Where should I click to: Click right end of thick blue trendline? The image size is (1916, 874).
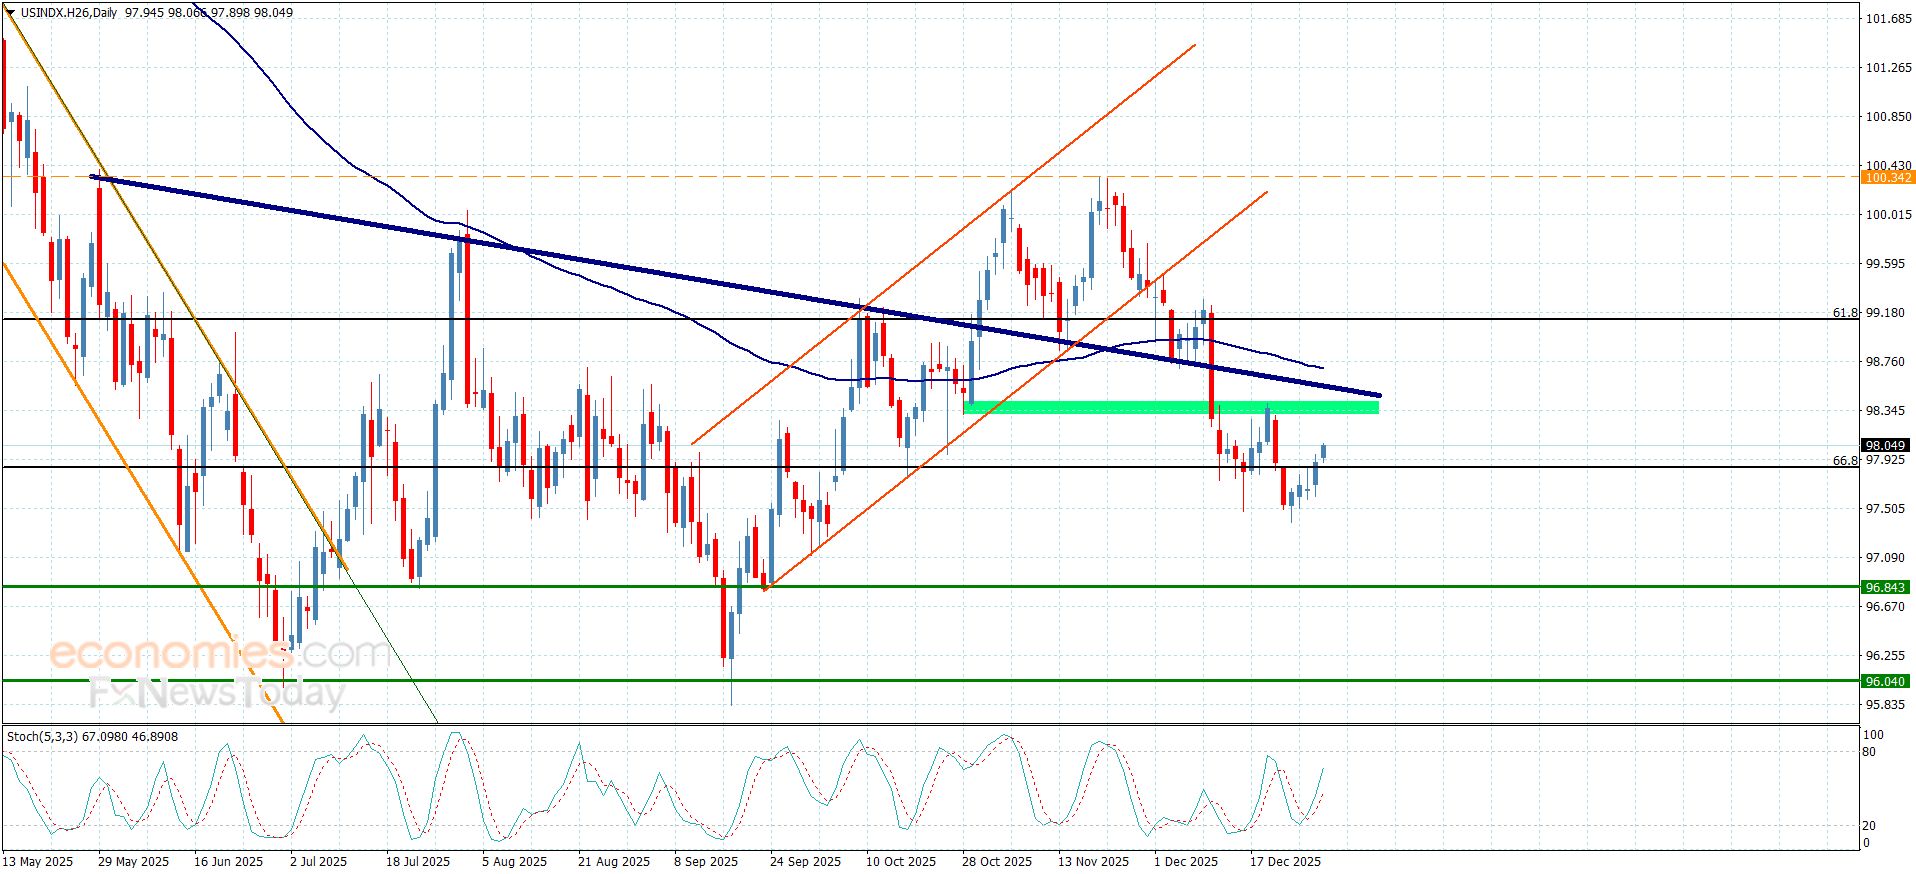(x=1377, y=395)
